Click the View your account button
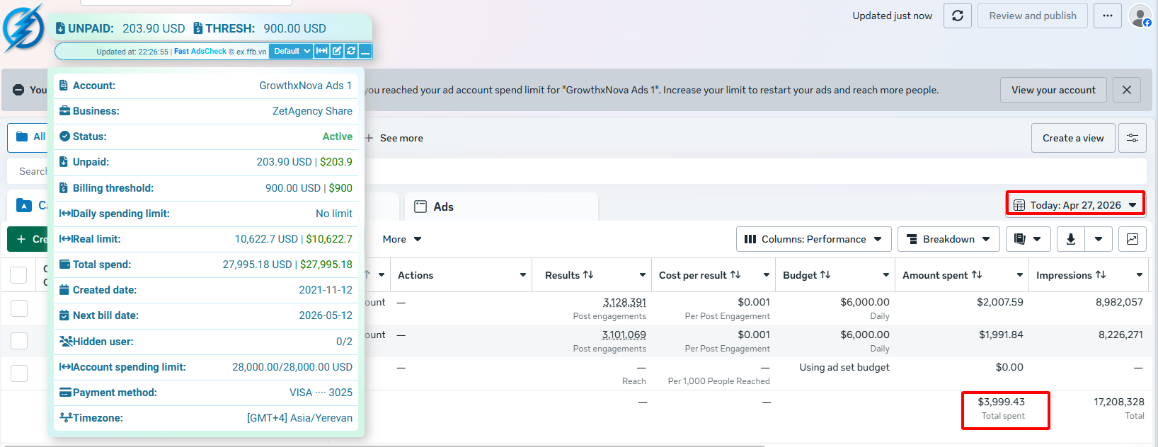The height and width of the screenshot is (447, 1158). (x=1053, y=90)
